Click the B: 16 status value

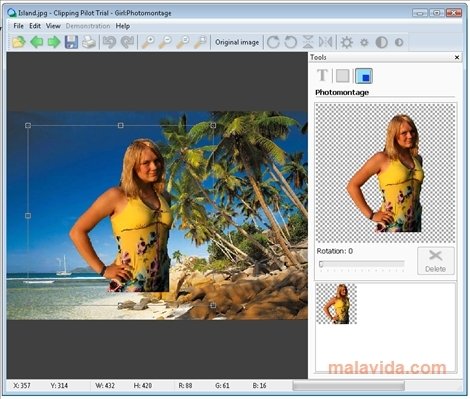point(259,386)
